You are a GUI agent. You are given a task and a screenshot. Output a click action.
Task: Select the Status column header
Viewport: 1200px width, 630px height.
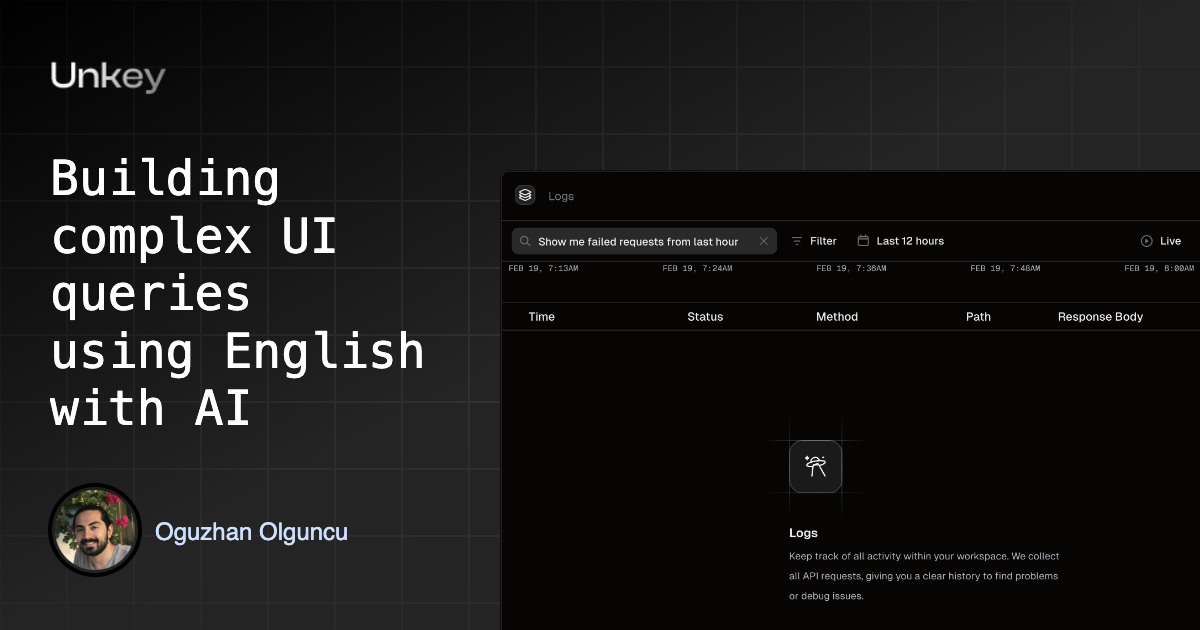coord(705,317)
